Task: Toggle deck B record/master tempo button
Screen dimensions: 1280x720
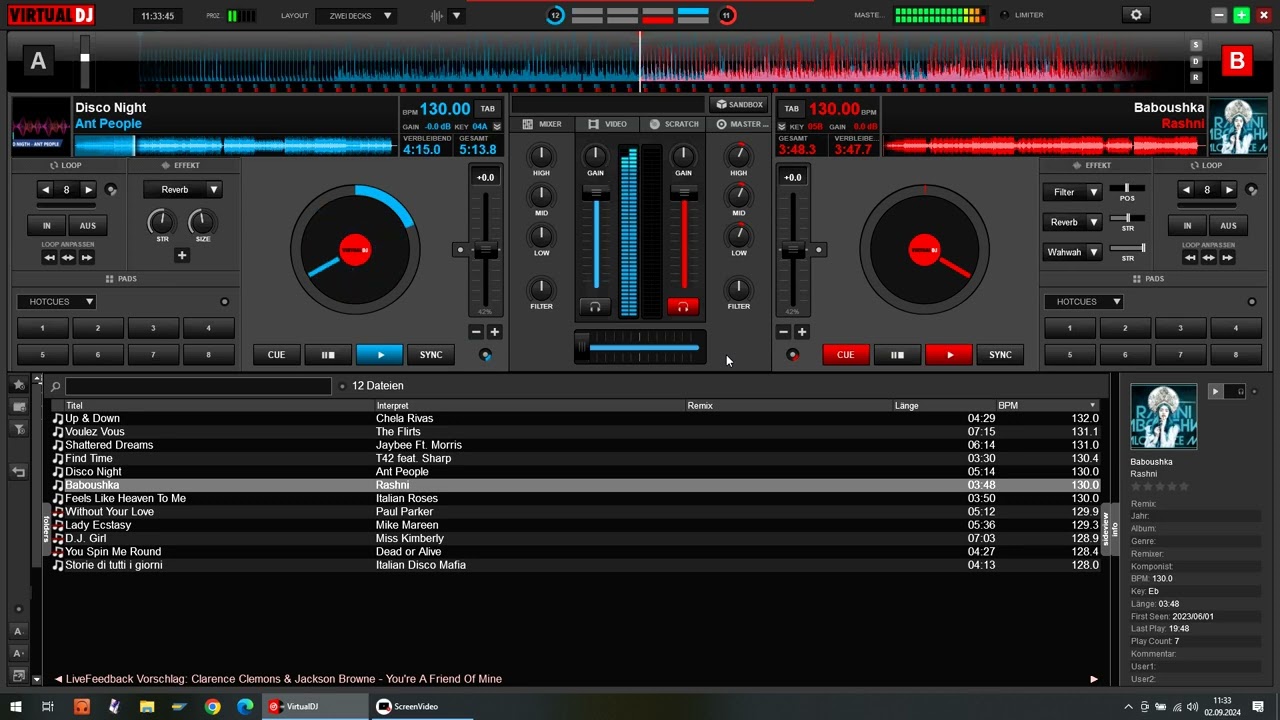Action: [793, 355]
